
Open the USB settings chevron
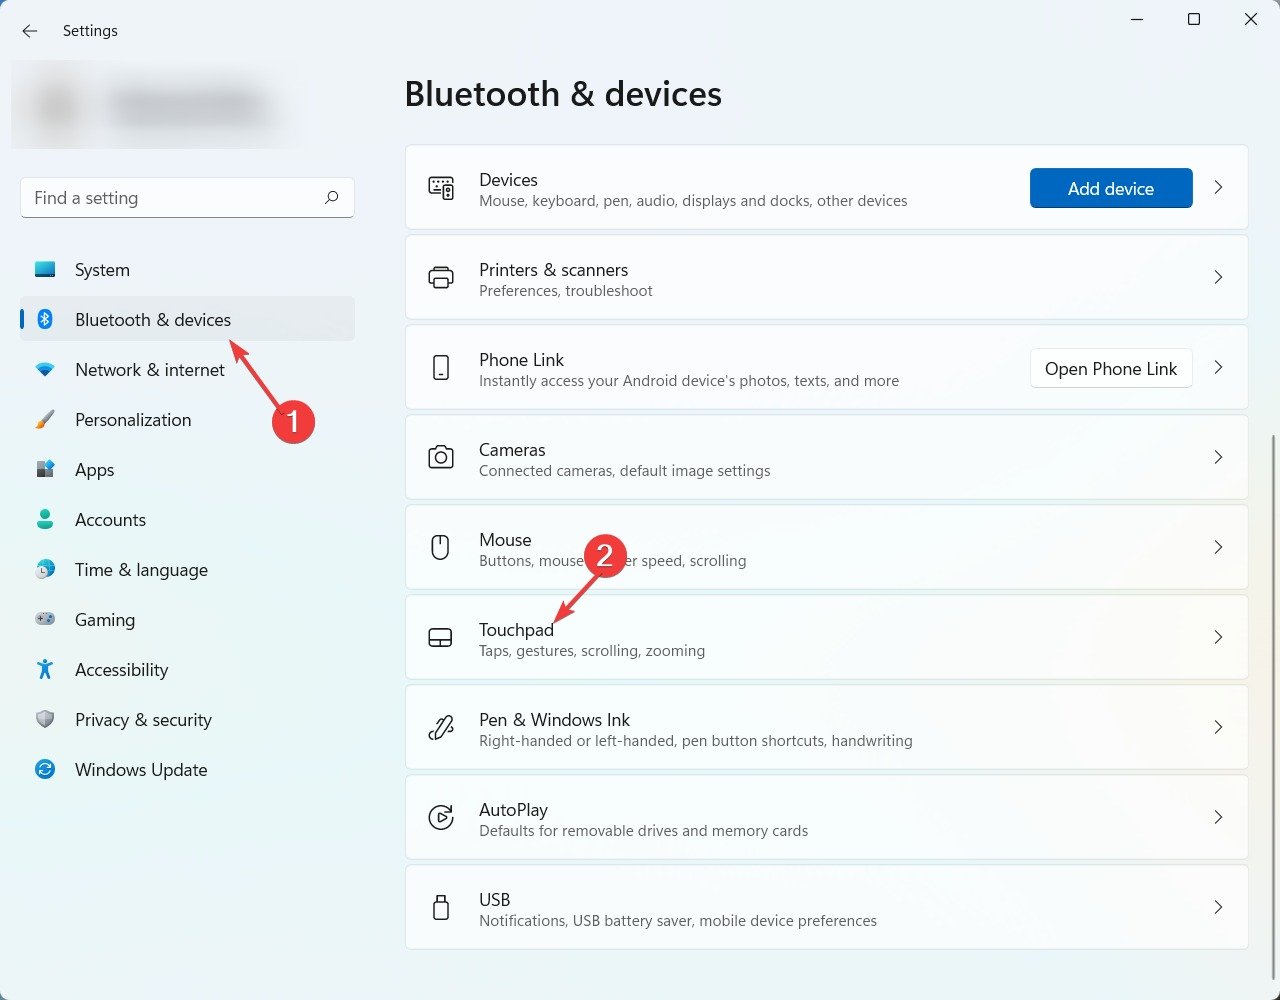(1218, 907)
